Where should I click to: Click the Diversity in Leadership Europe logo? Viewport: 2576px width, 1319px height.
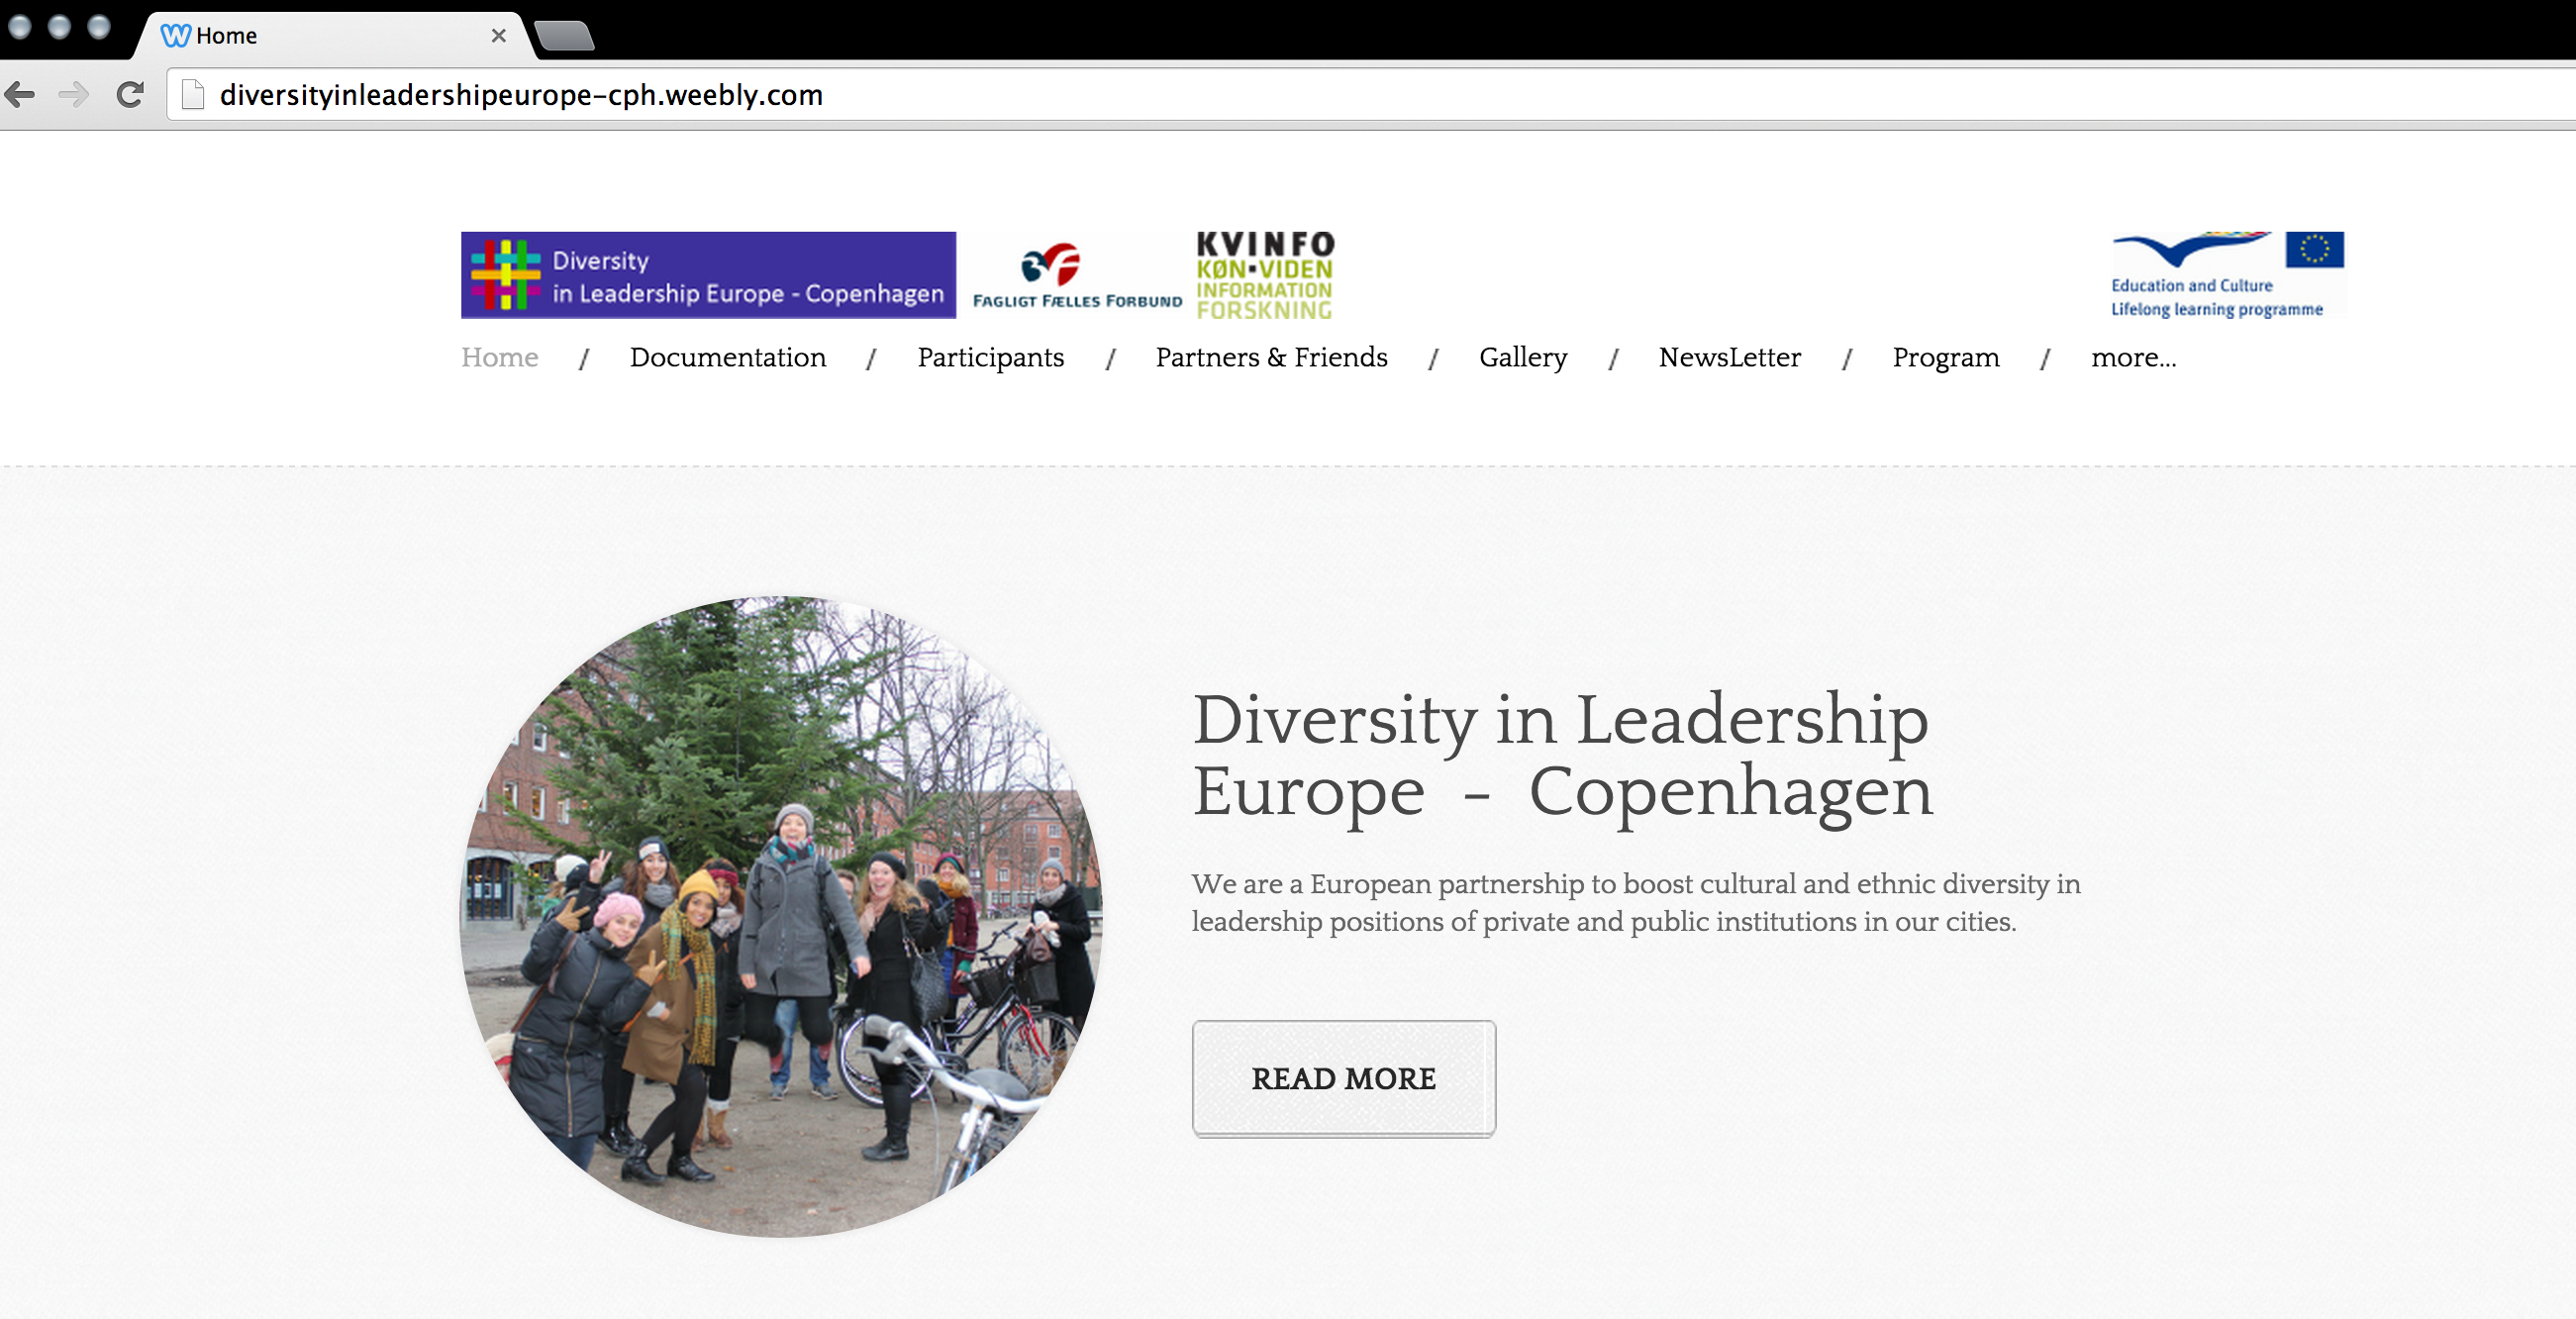tap(708, 275)
